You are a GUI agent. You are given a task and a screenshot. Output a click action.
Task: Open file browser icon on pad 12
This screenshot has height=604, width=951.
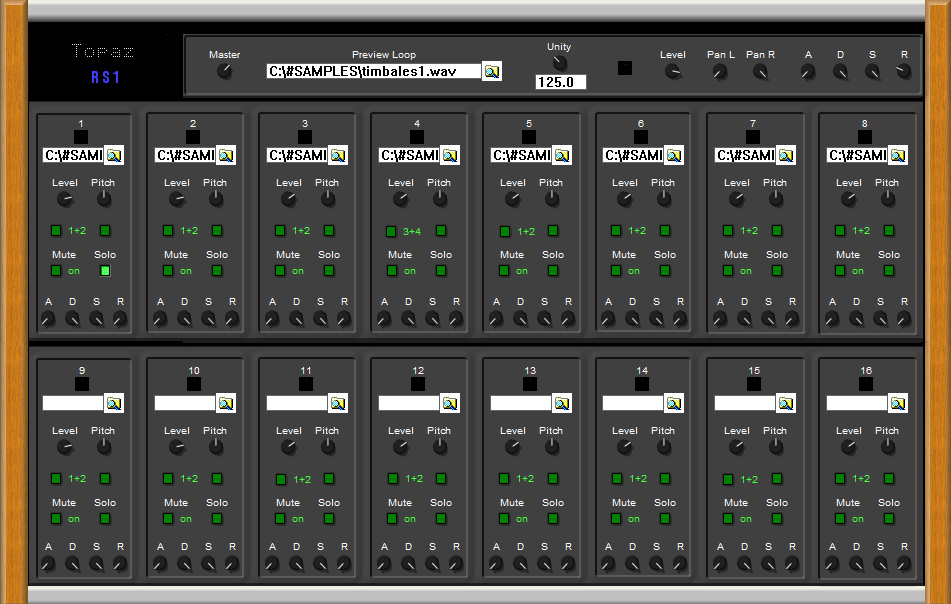tap(450, 403)
